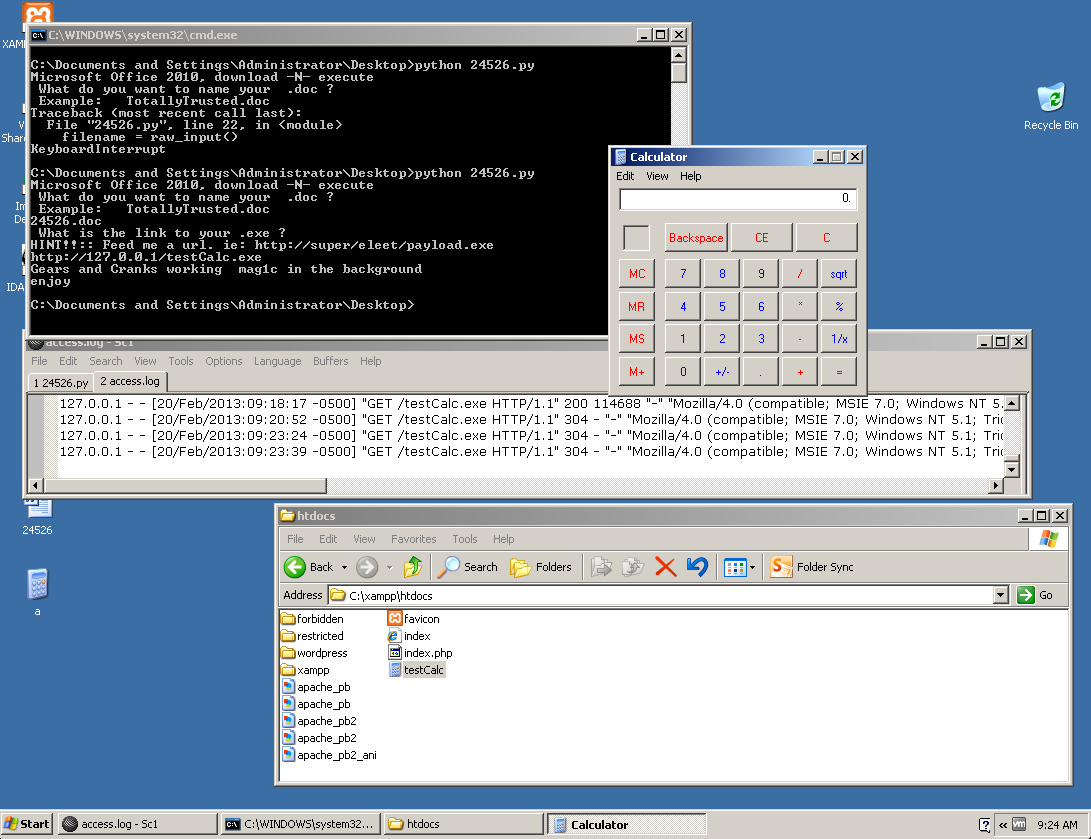Open Search in htdocs toolbar

pyautogui.click(x=468, y=567)
